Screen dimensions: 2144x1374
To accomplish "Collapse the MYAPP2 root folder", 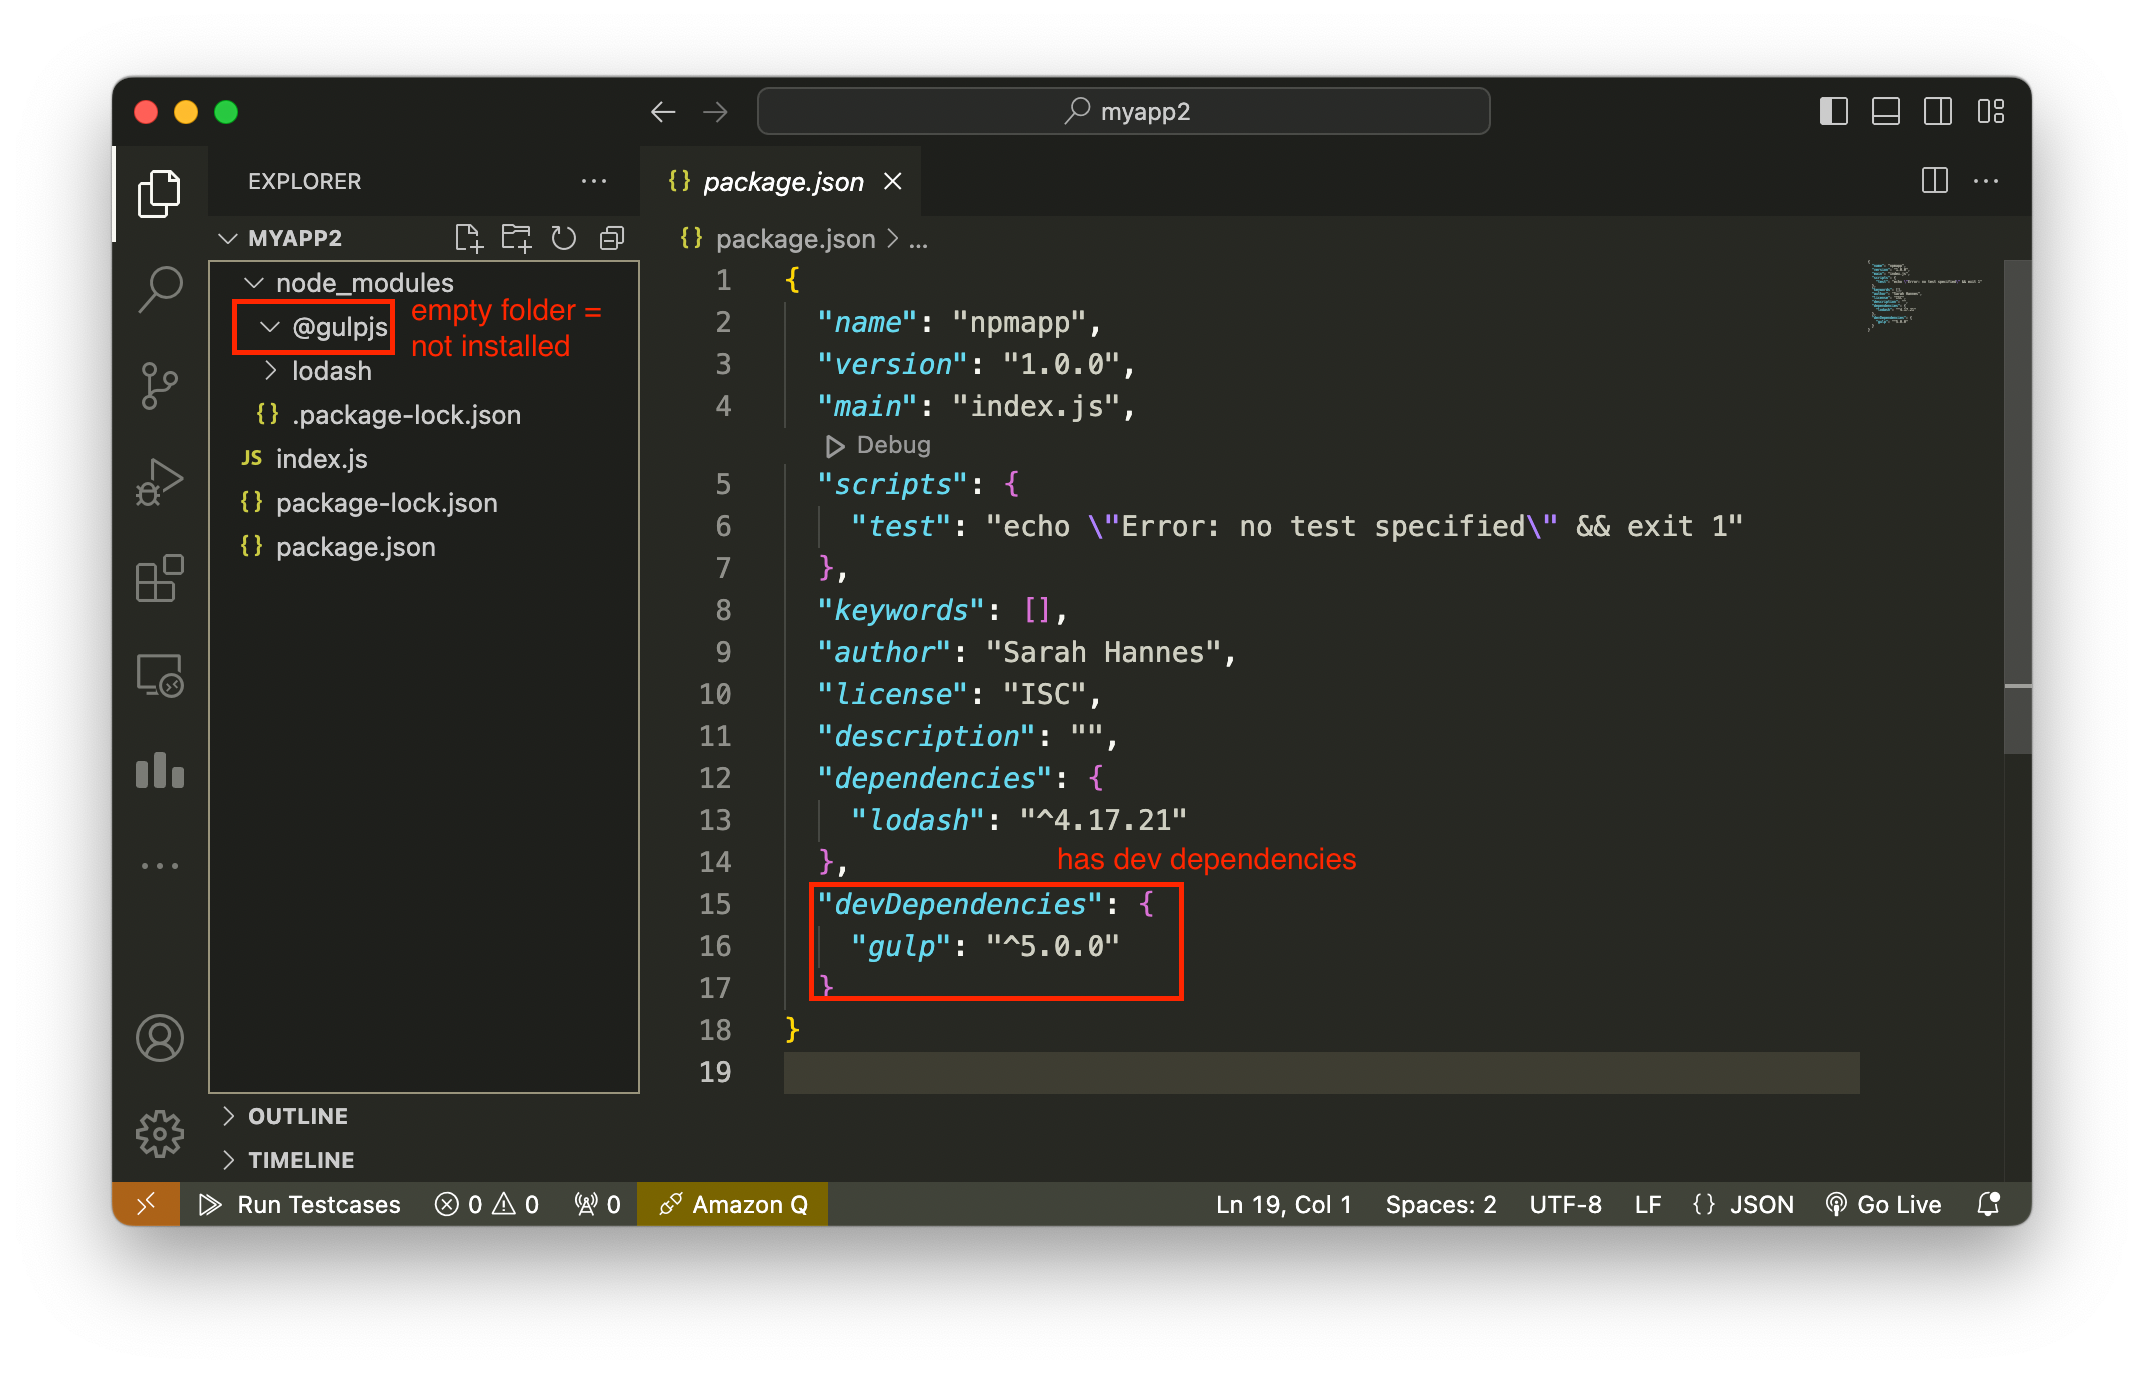I will tap(228, 238).
